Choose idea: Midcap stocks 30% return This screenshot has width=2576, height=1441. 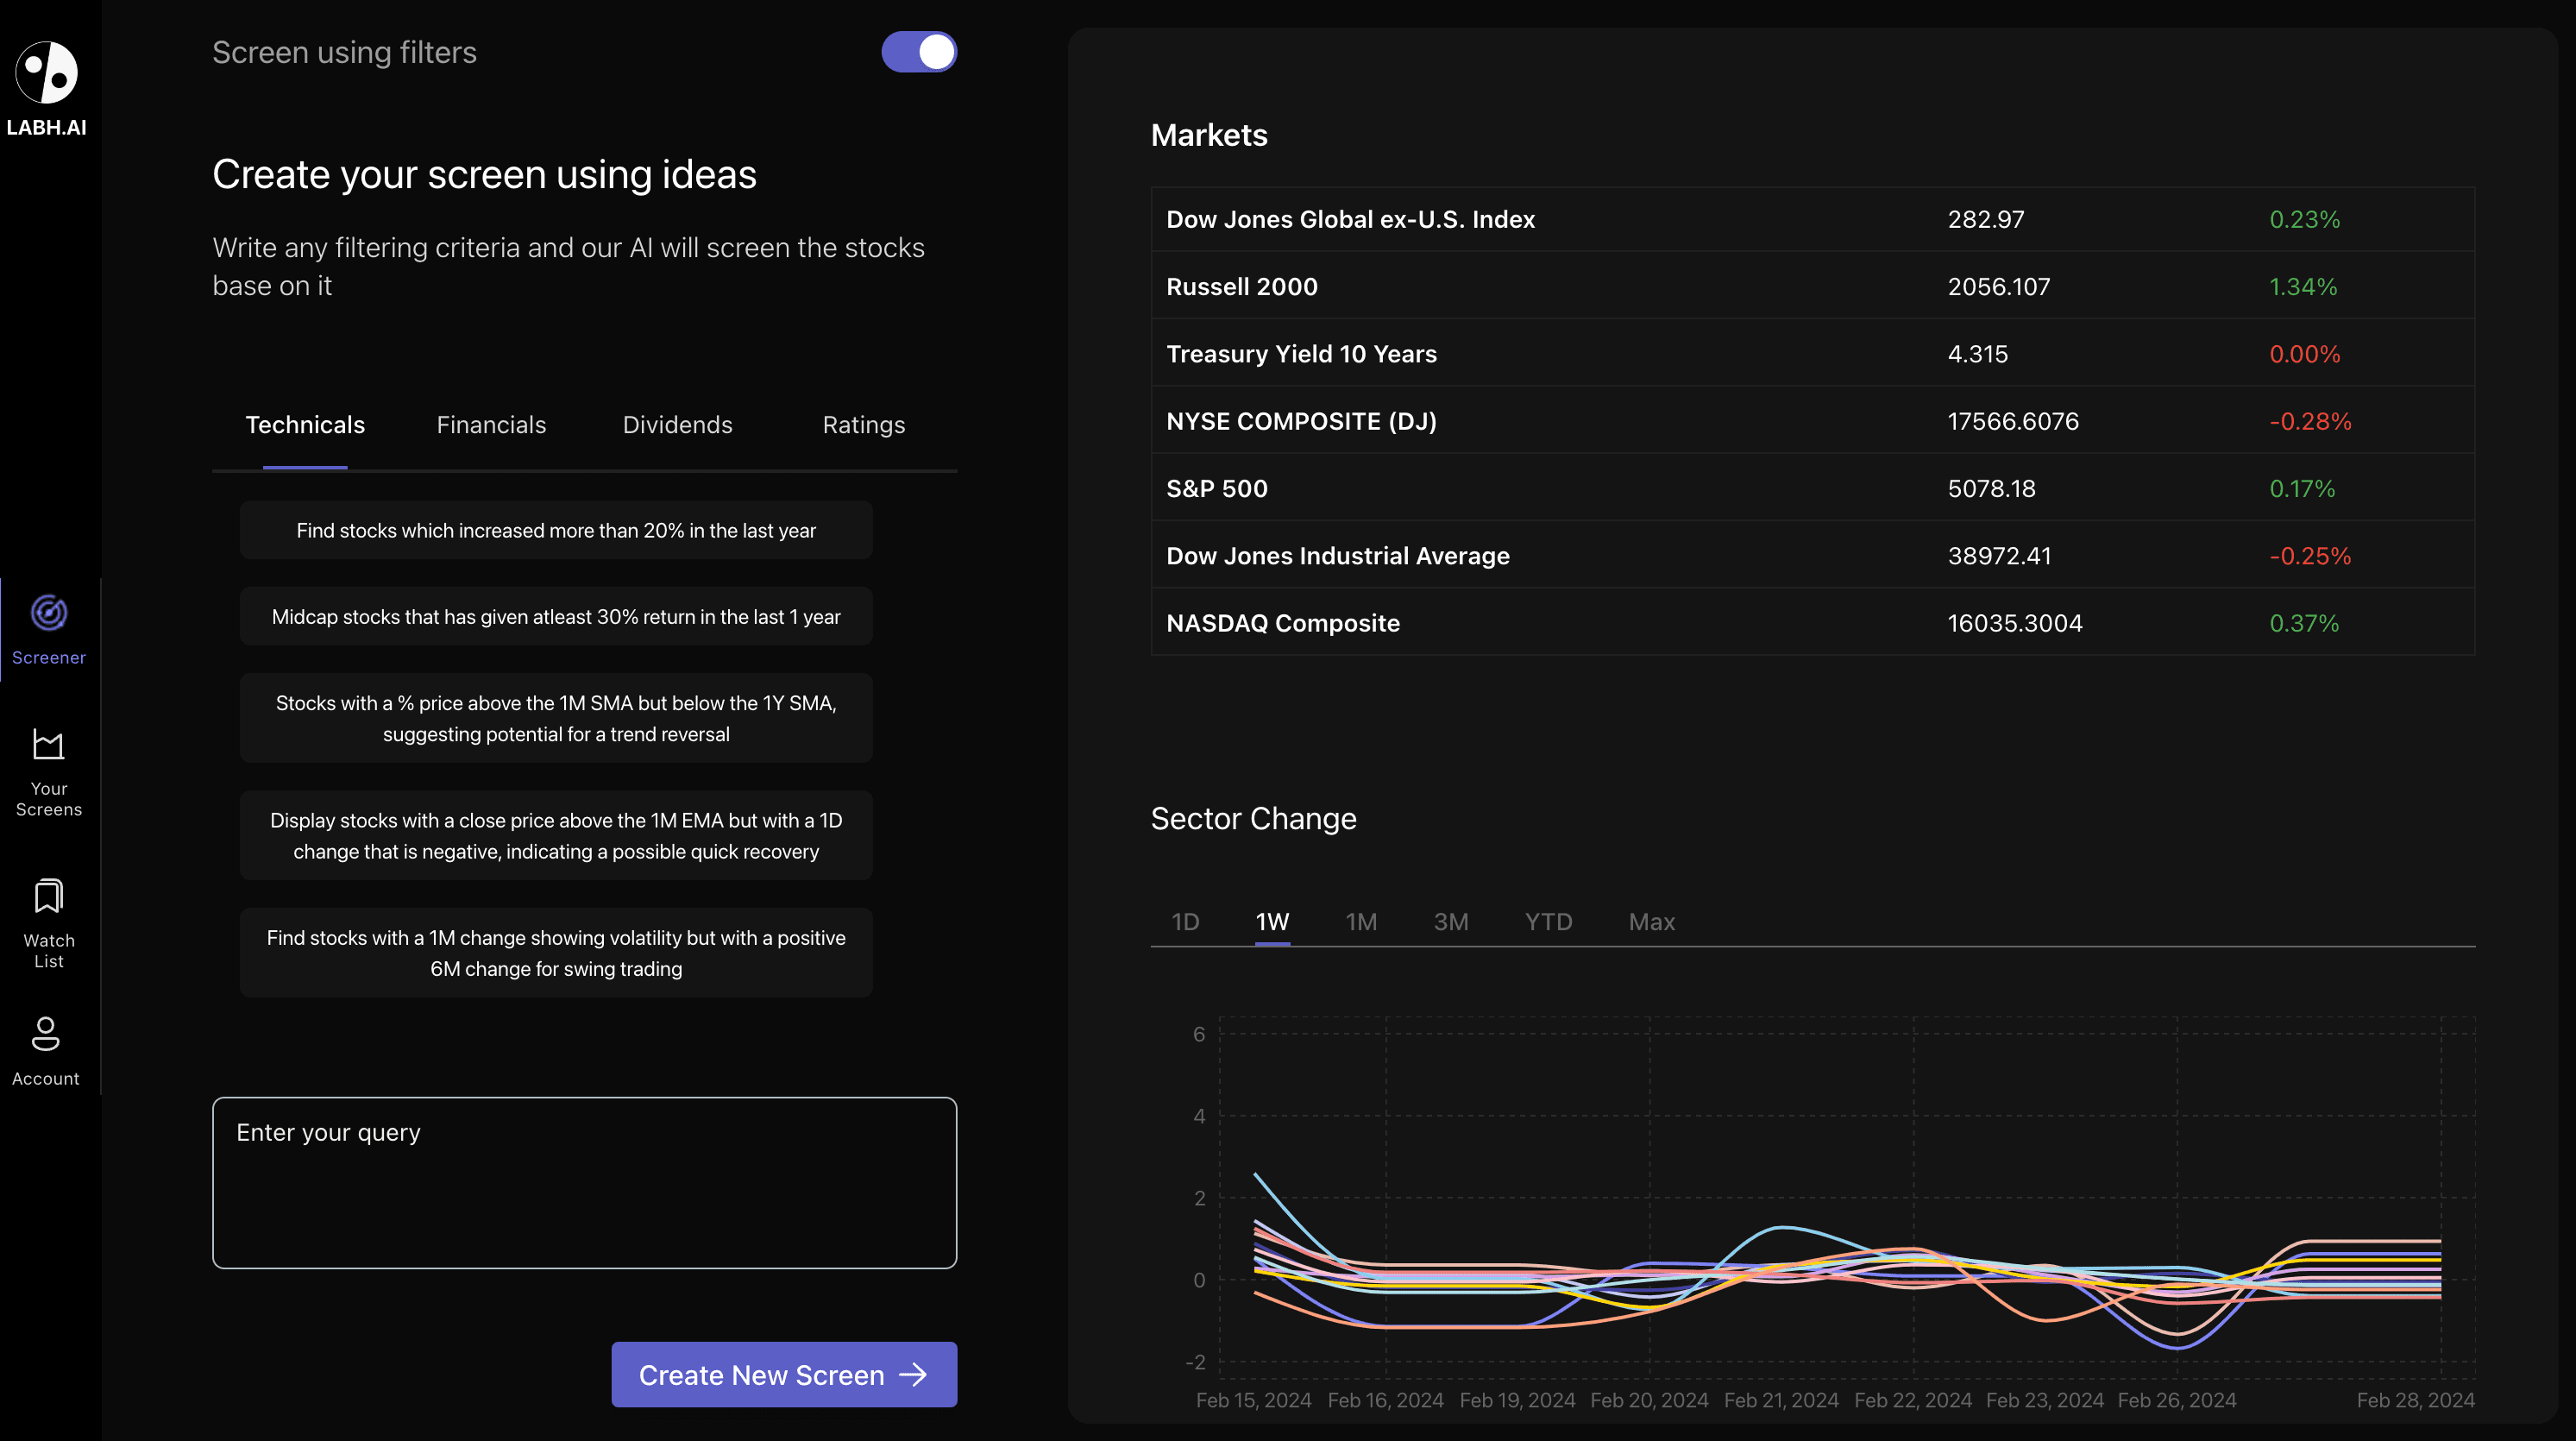click(556, 617)
